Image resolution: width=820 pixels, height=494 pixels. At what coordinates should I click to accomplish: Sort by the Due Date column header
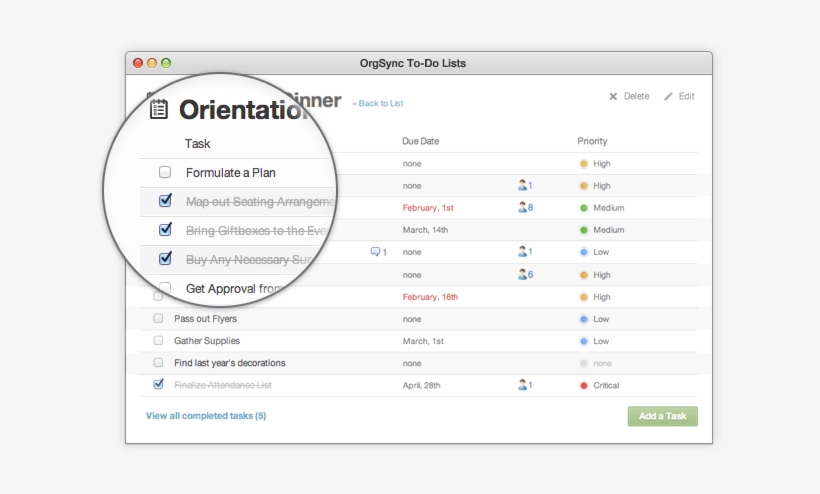pyautogui.click(x=420, y=141)
